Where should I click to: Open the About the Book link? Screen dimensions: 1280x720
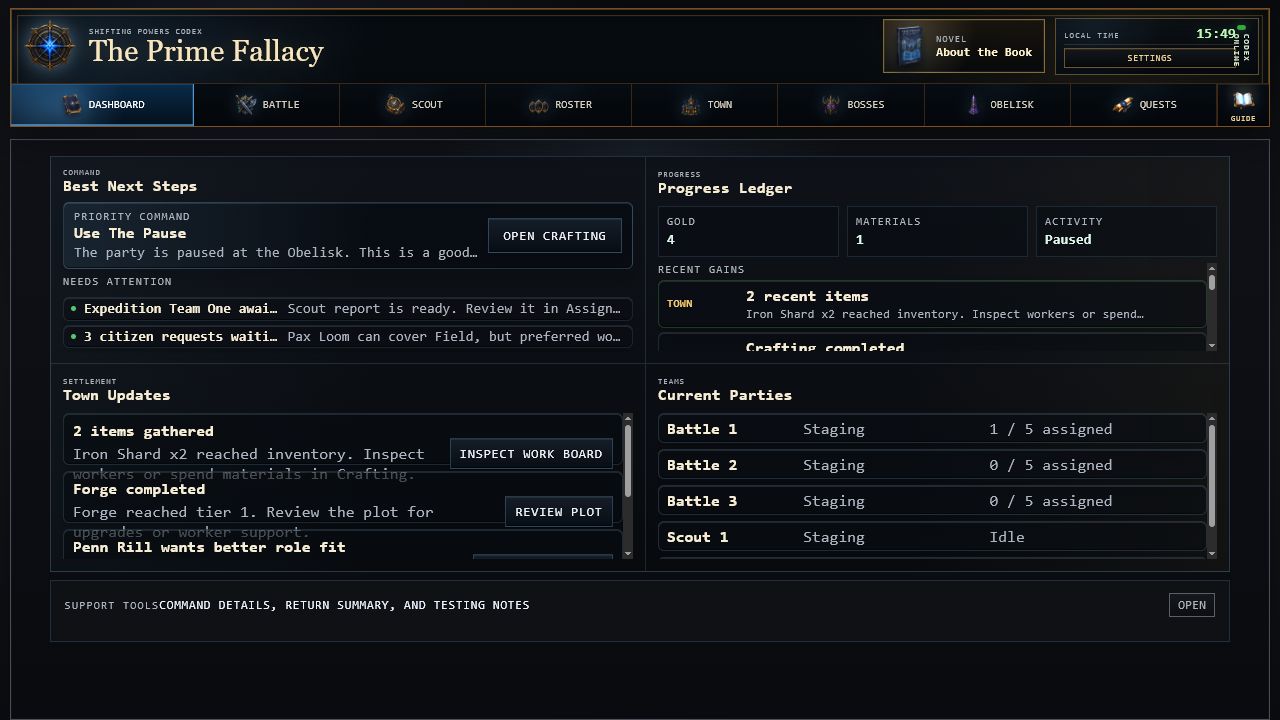pyautogui.click(x=964, y=46)
